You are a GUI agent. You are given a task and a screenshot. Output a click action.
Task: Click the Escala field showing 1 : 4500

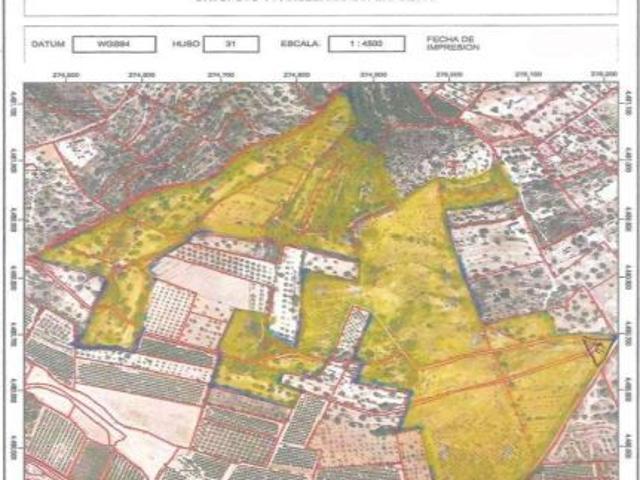point(367,44)
